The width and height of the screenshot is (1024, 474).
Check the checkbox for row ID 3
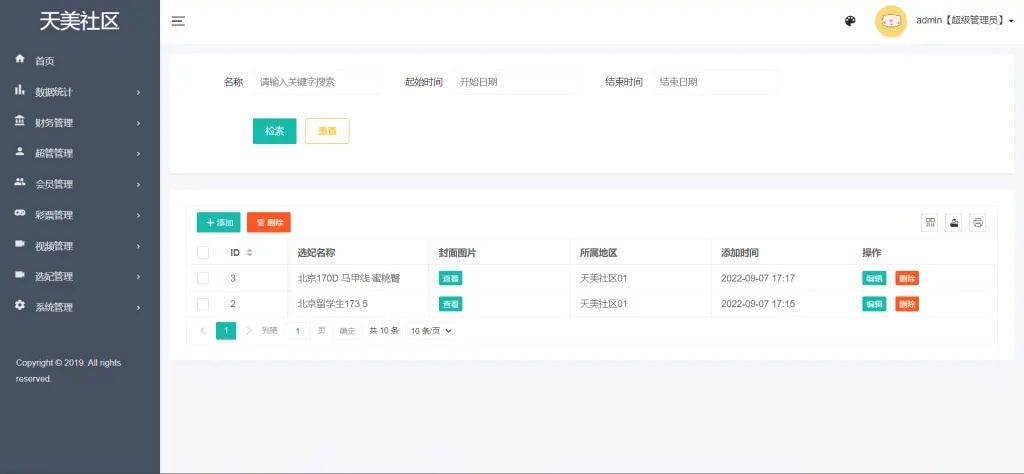coord(203,278)
